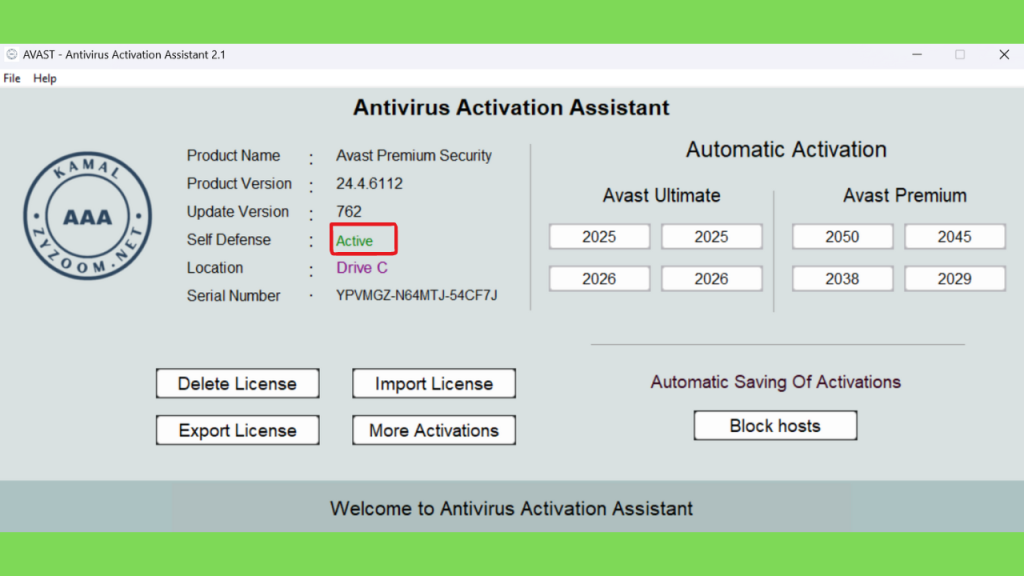This screenshot has width=1024, height=576.
Task: Click the Delete License button
Action: pyautogui.click(x=238, y=383)
